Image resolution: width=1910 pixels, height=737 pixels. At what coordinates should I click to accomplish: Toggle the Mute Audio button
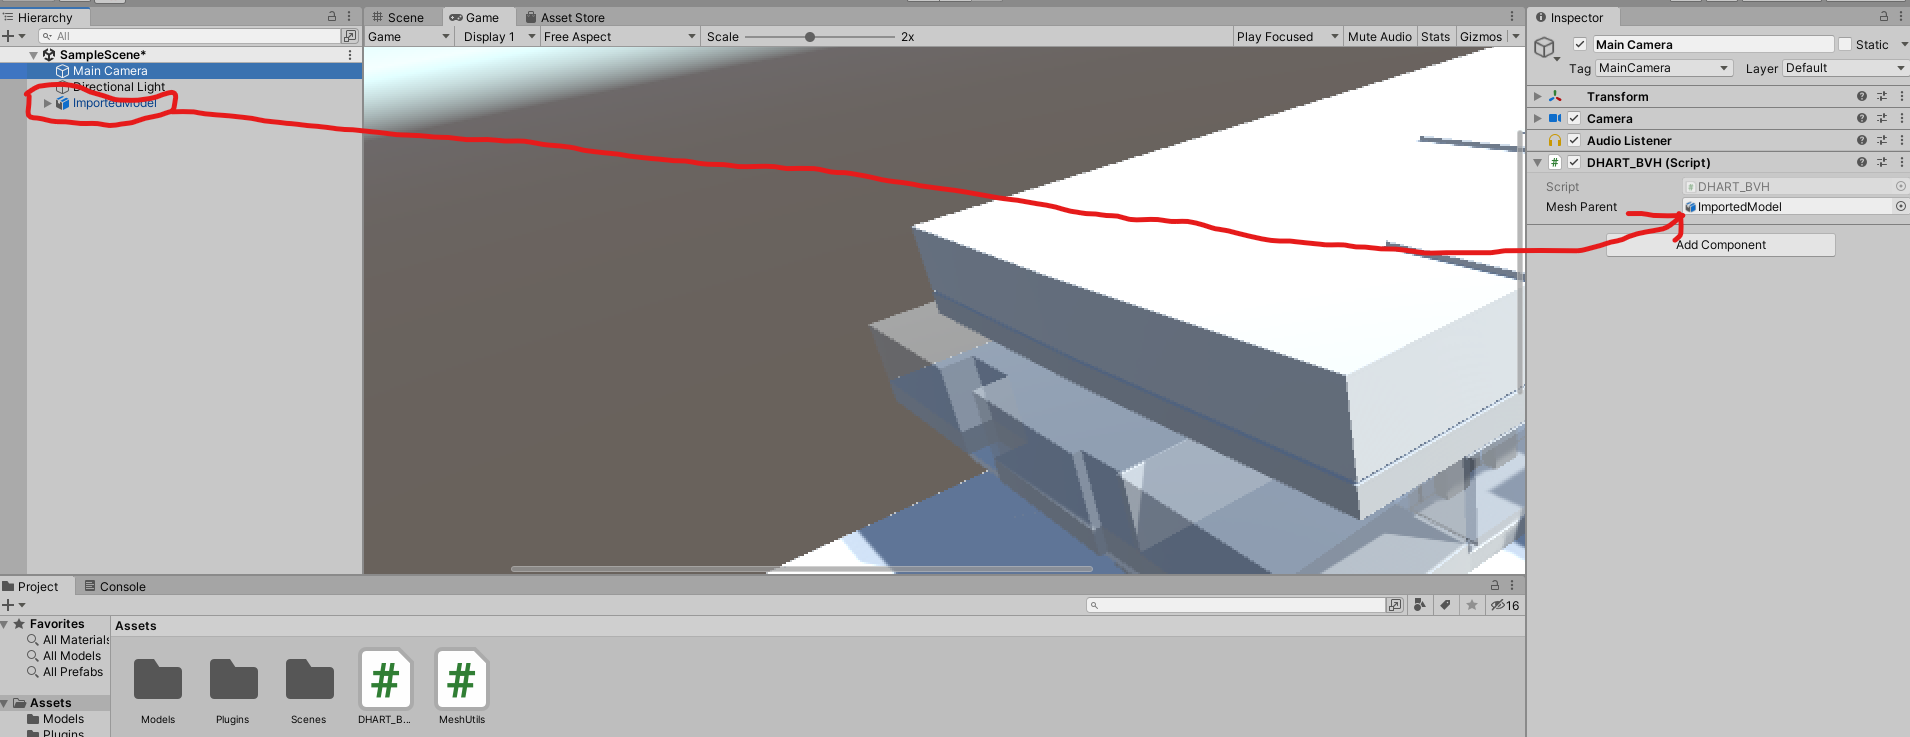pyautogui.click(x=1379, y=37)
